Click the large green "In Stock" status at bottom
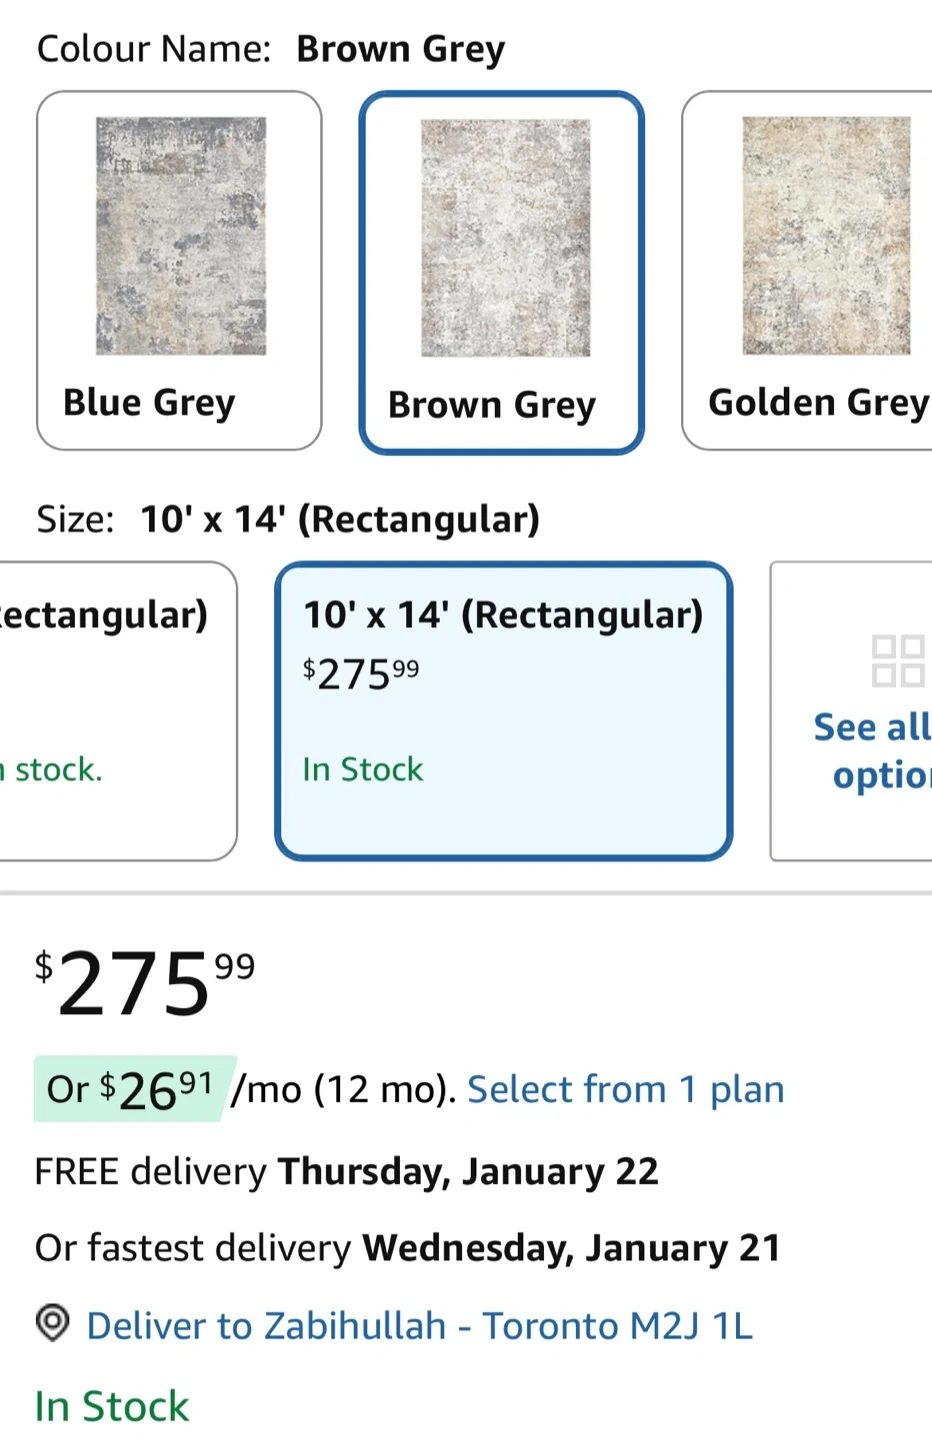The width and height of the screenshot is (932, 1440). pos(112,1406)
